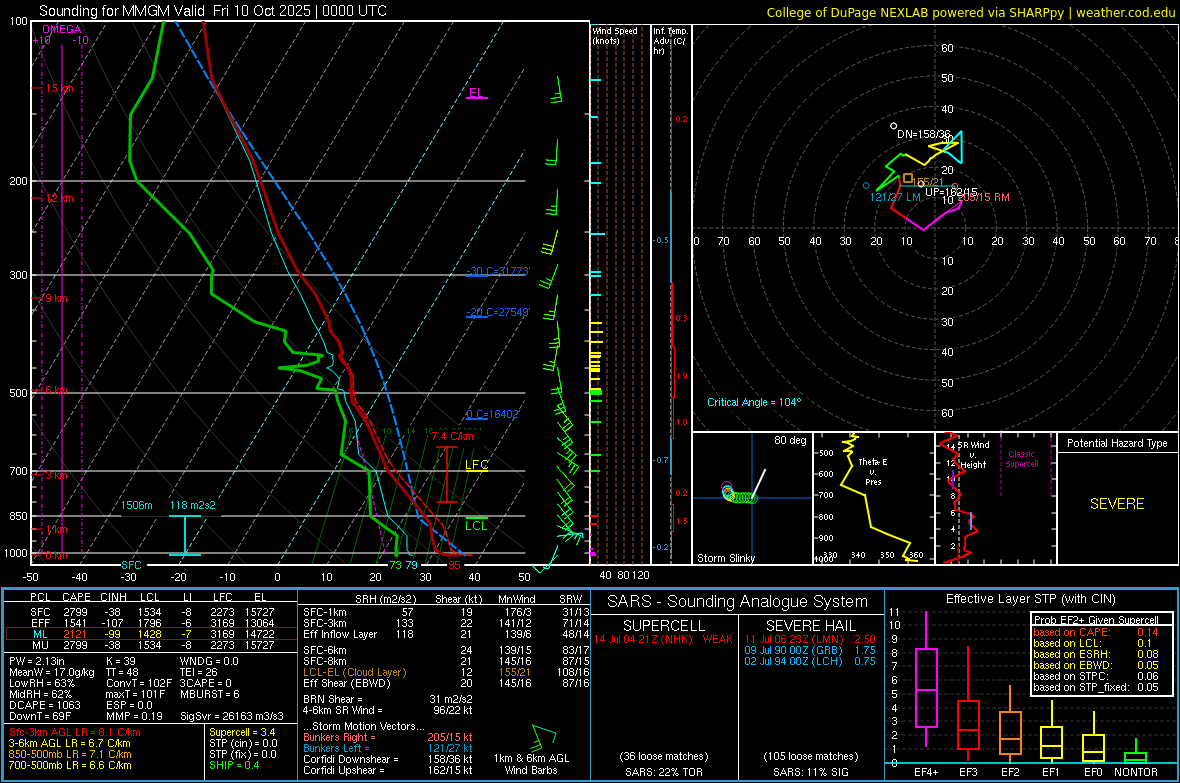1180x783 pixels.
Task: Select the -30 C=31773' height label
Action: (x=497, y=271)
